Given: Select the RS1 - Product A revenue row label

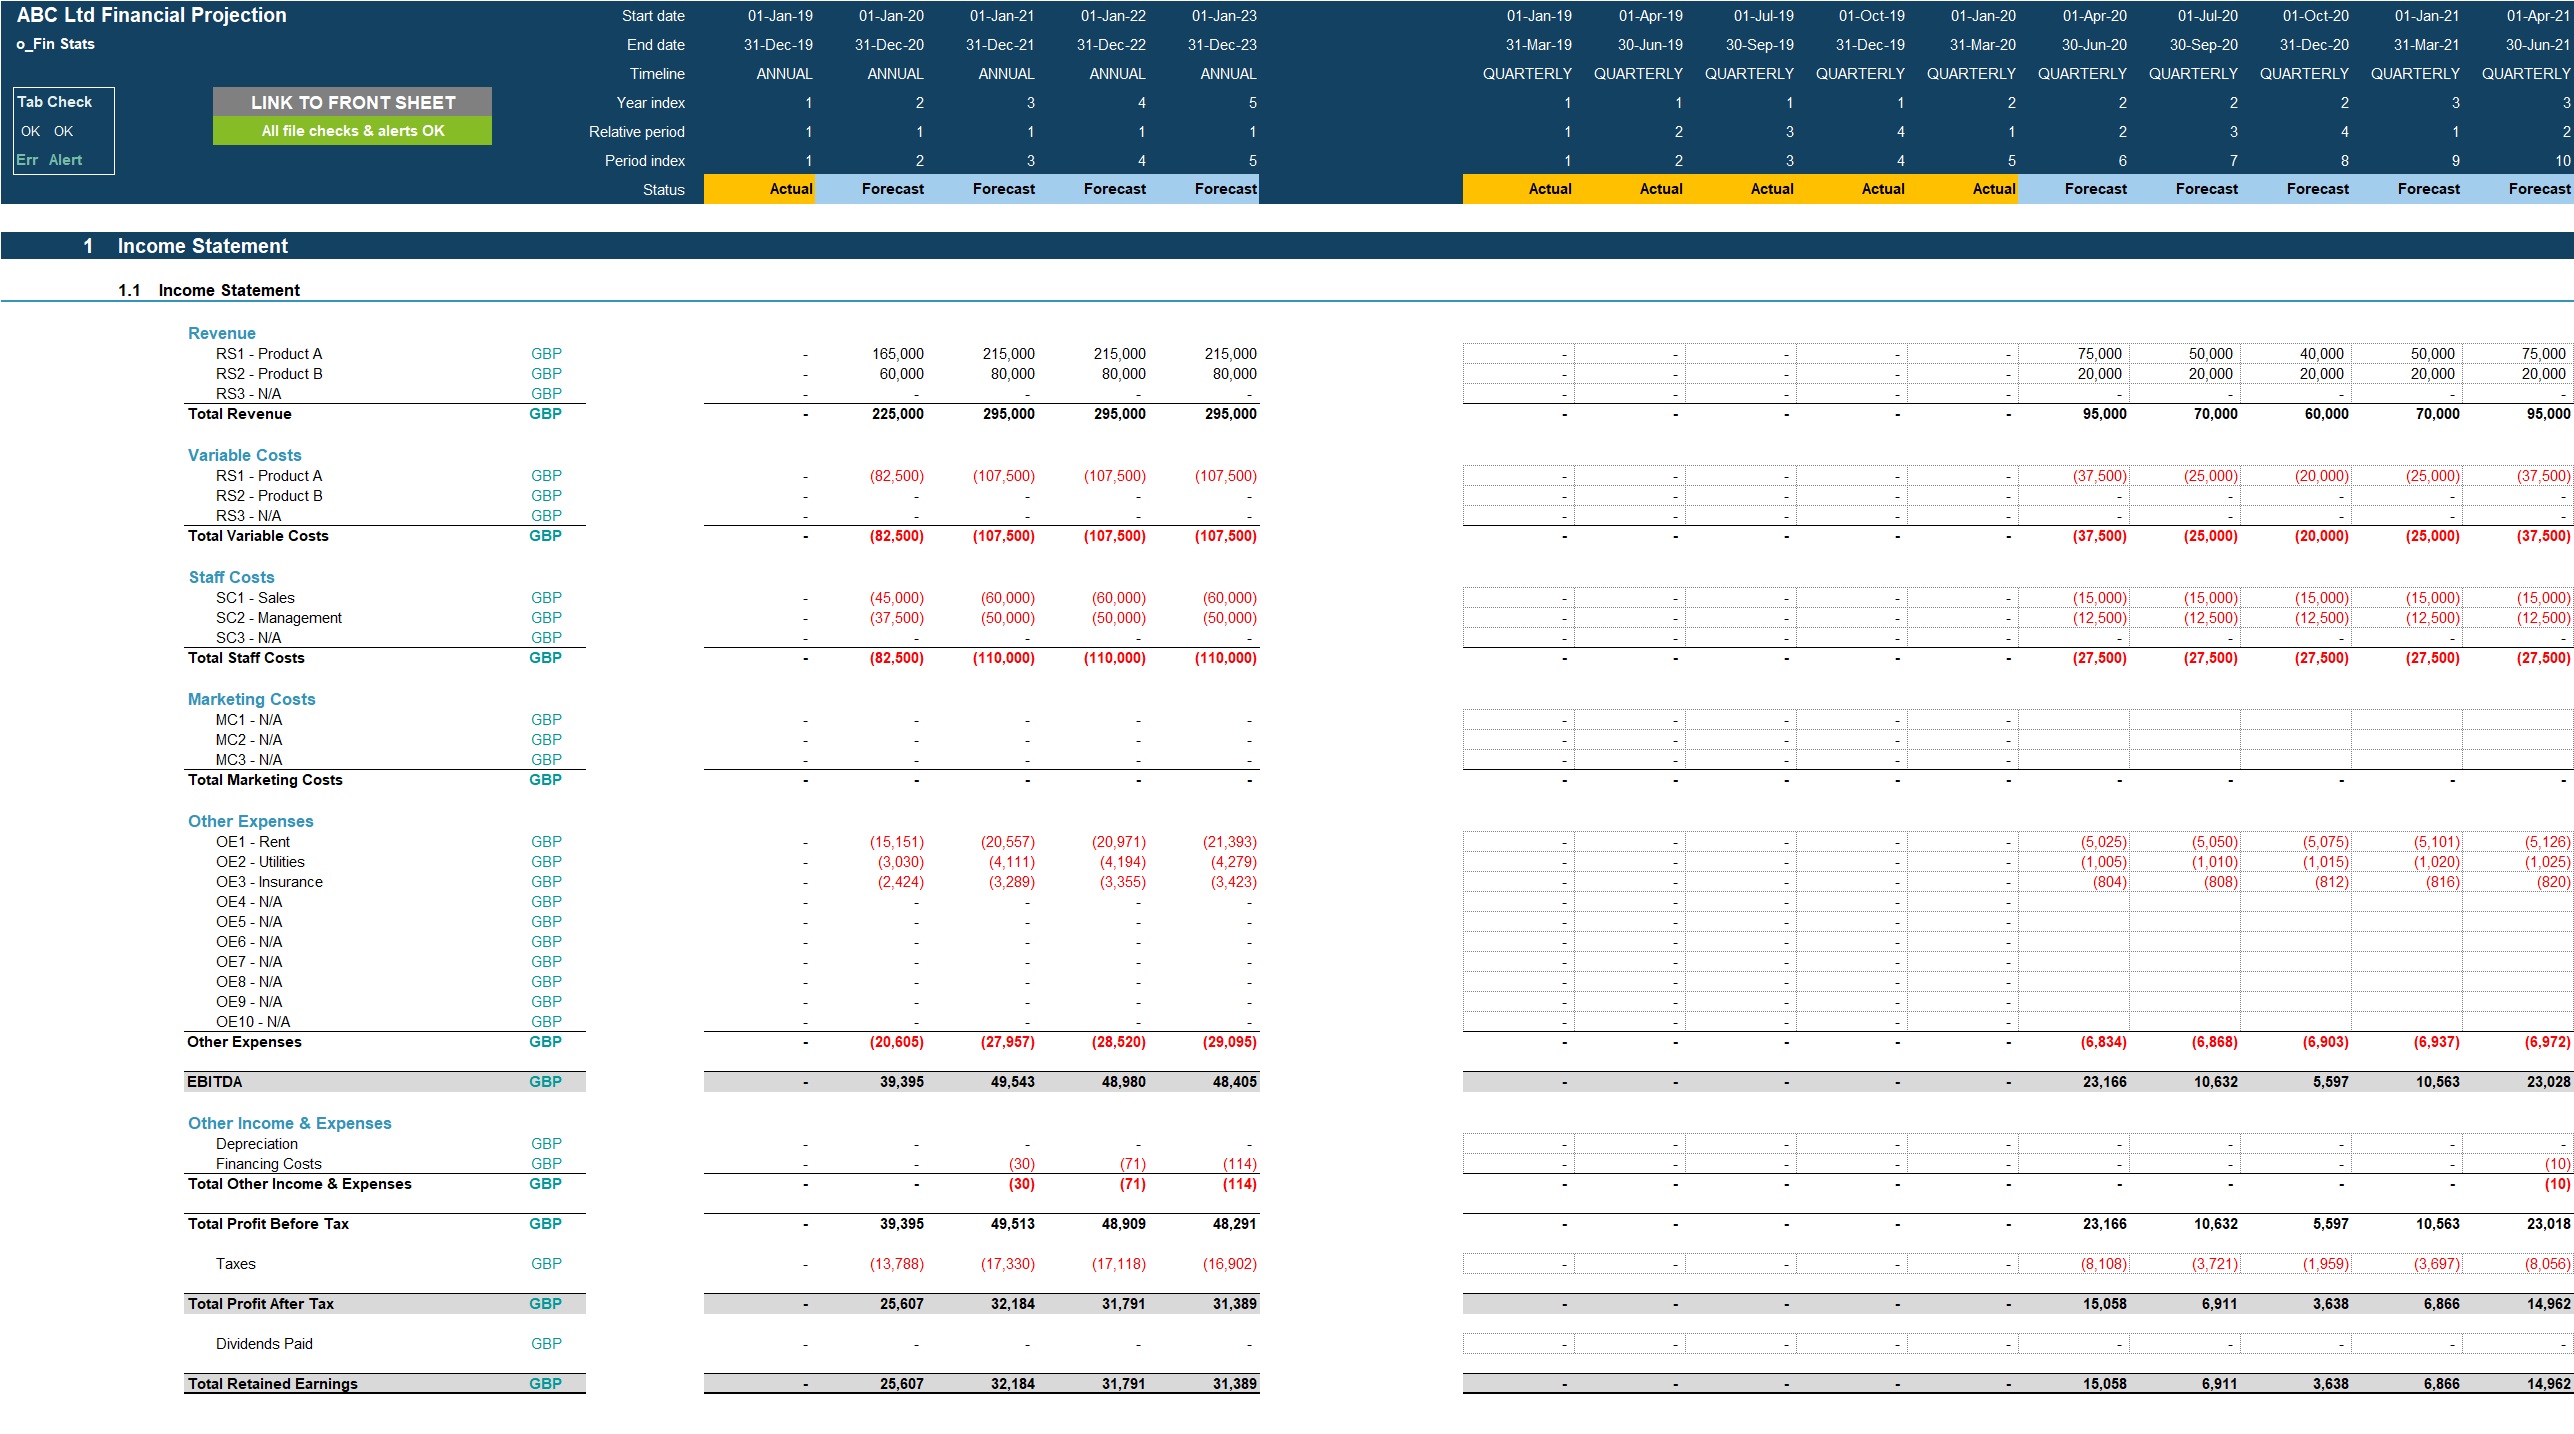Looking at the screenshot, I should pos(269,354).
